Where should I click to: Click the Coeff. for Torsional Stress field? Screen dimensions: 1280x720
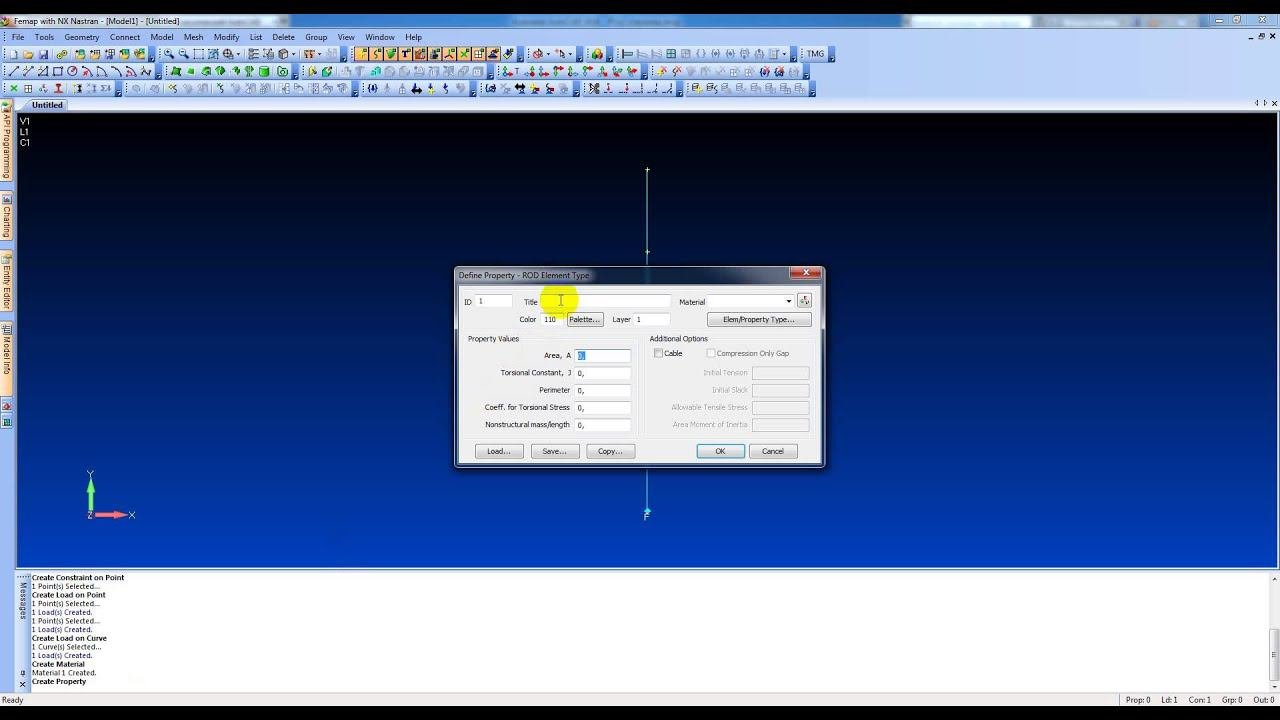click(x=603, y=407)
